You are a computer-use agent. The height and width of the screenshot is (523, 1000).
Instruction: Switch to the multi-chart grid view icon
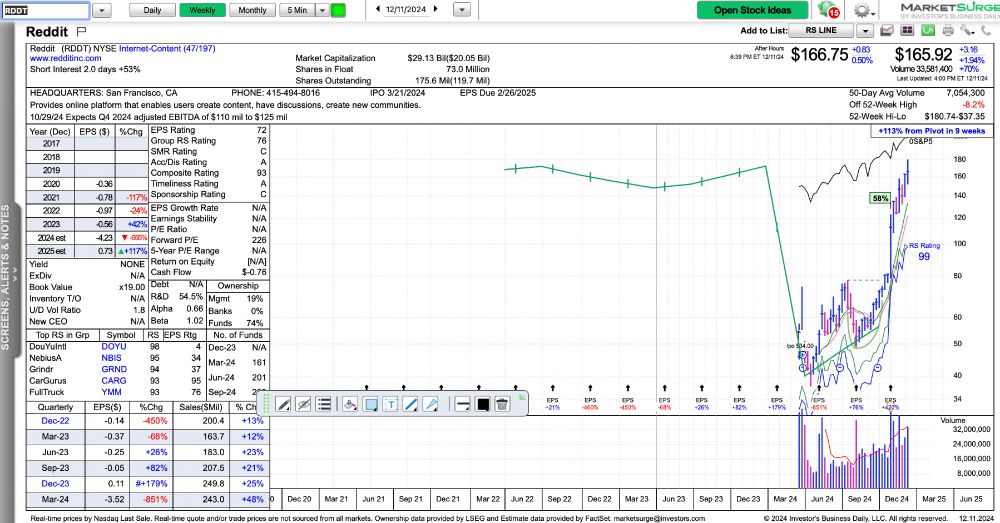pos(907,30)
